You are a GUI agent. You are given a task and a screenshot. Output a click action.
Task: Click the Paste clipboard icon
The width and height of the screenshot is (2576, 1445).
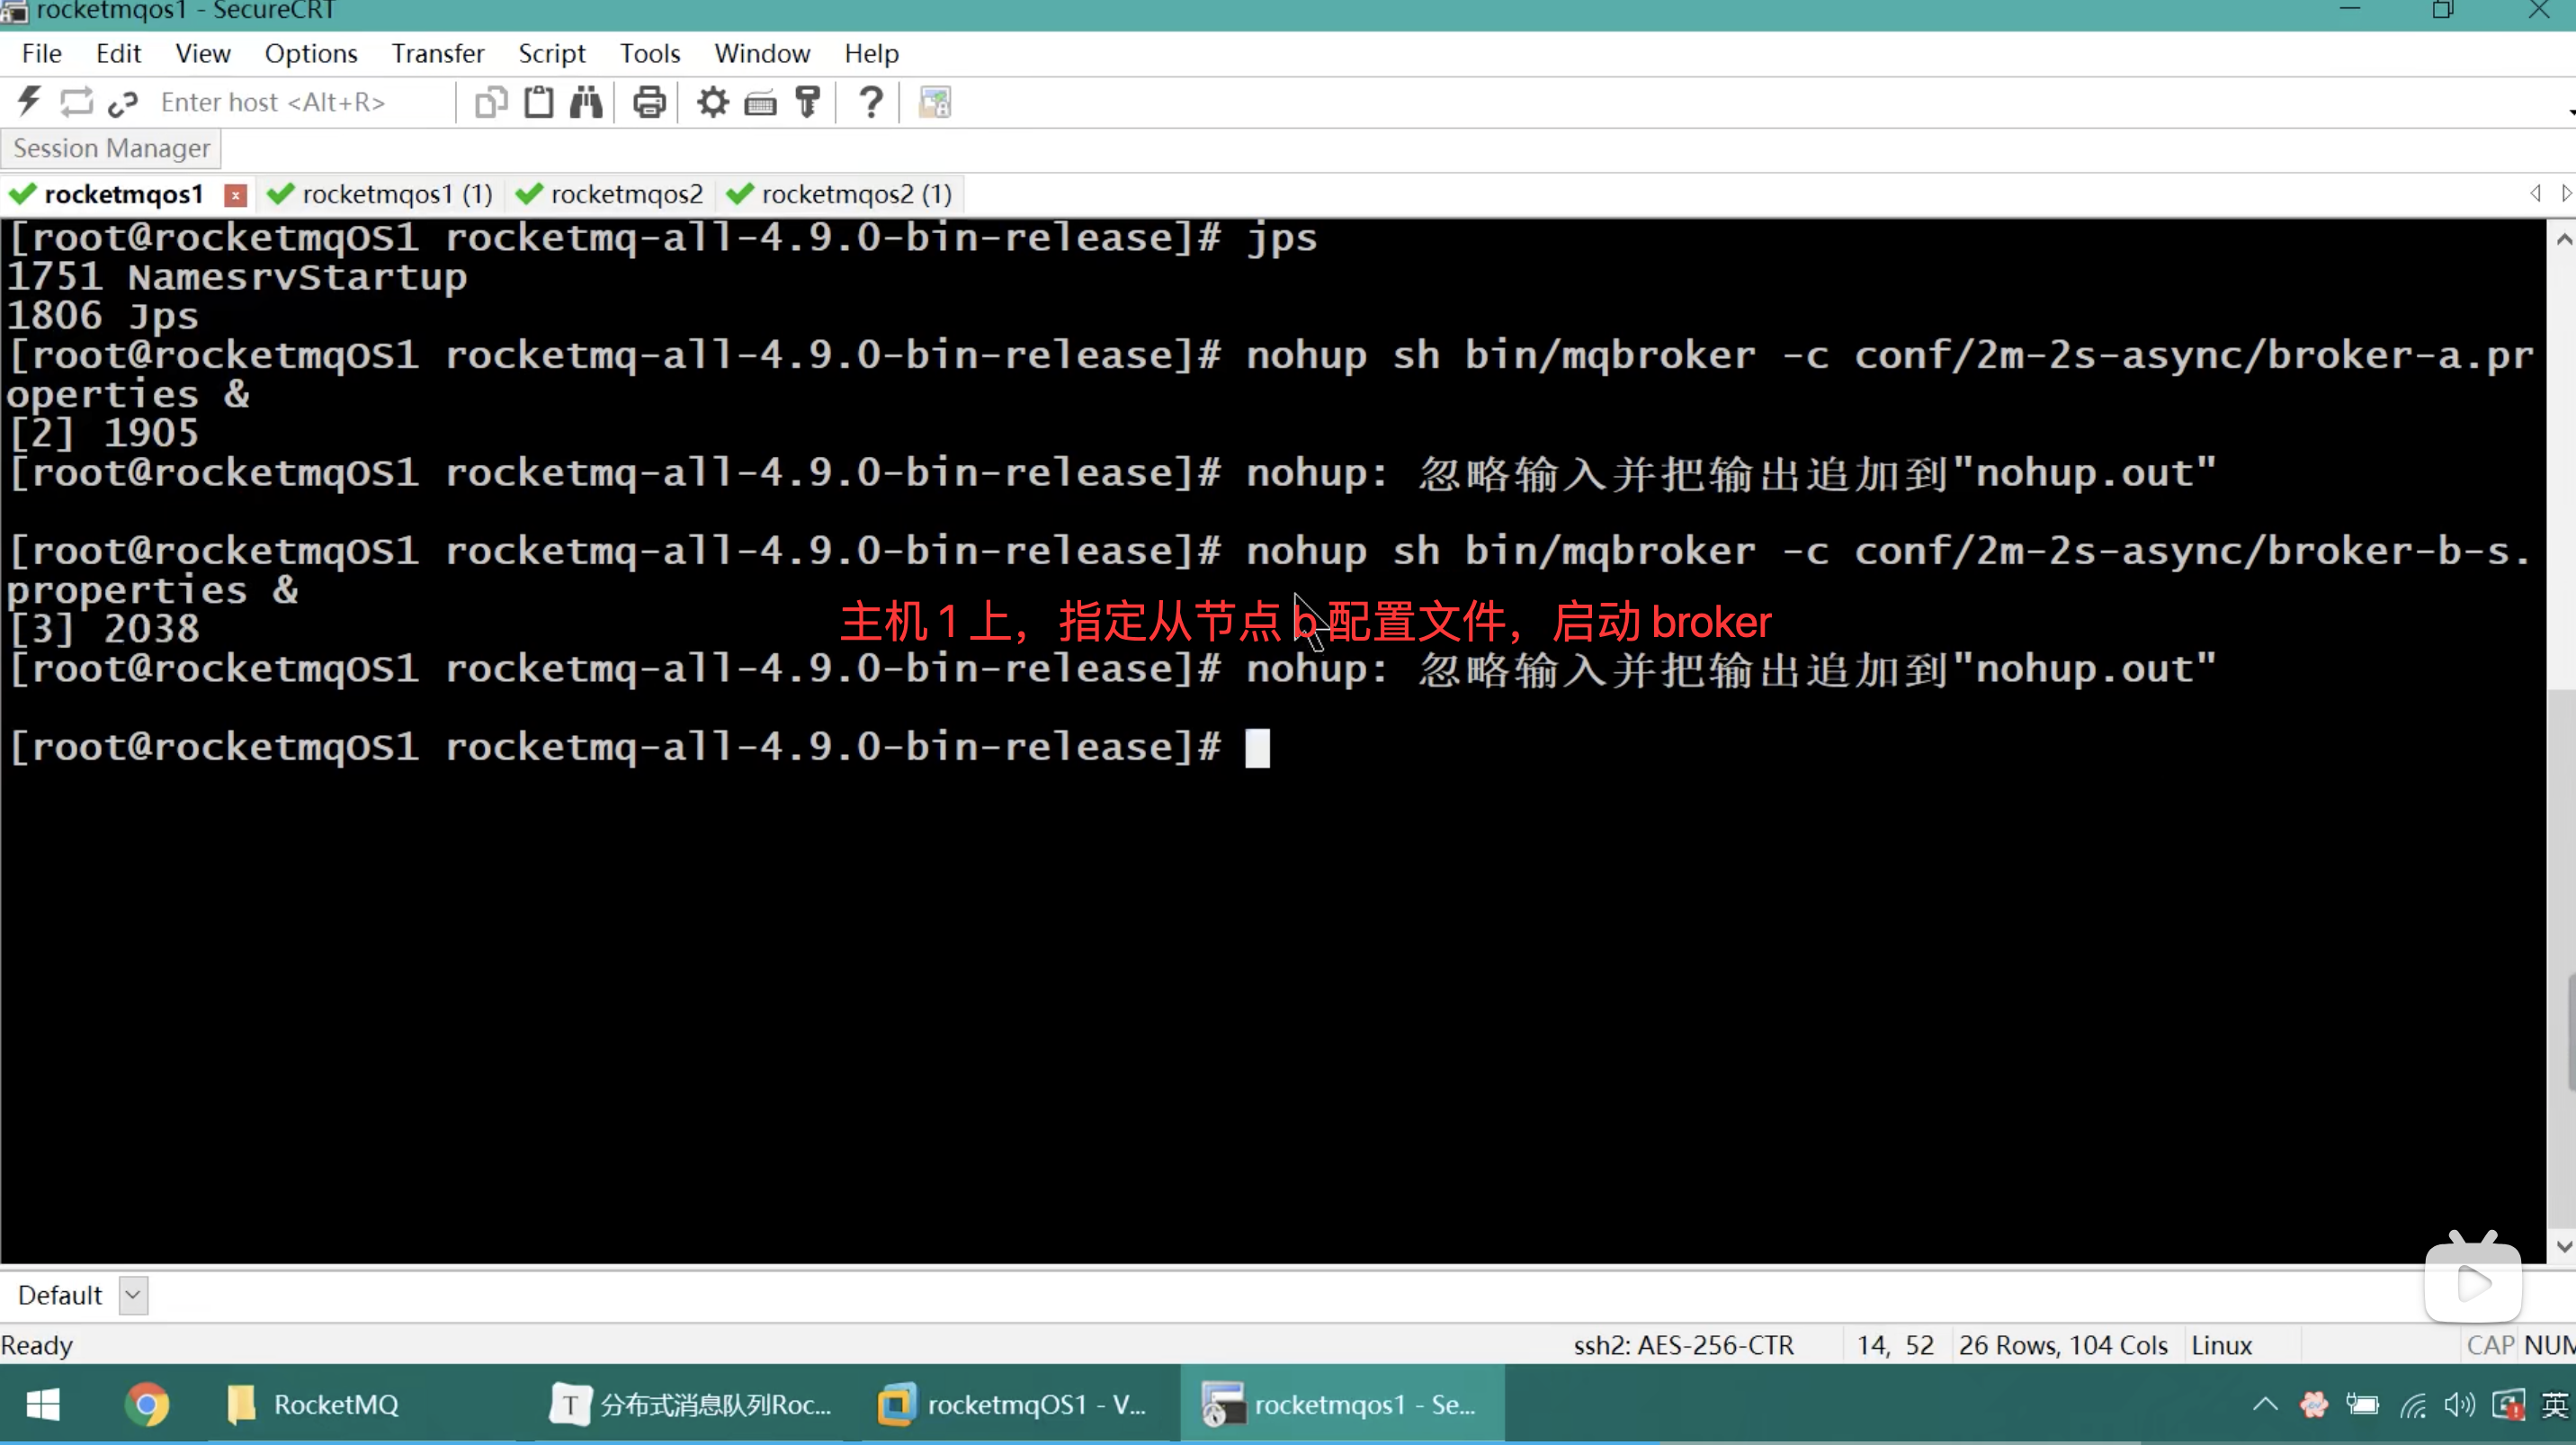tap(539, 102)
